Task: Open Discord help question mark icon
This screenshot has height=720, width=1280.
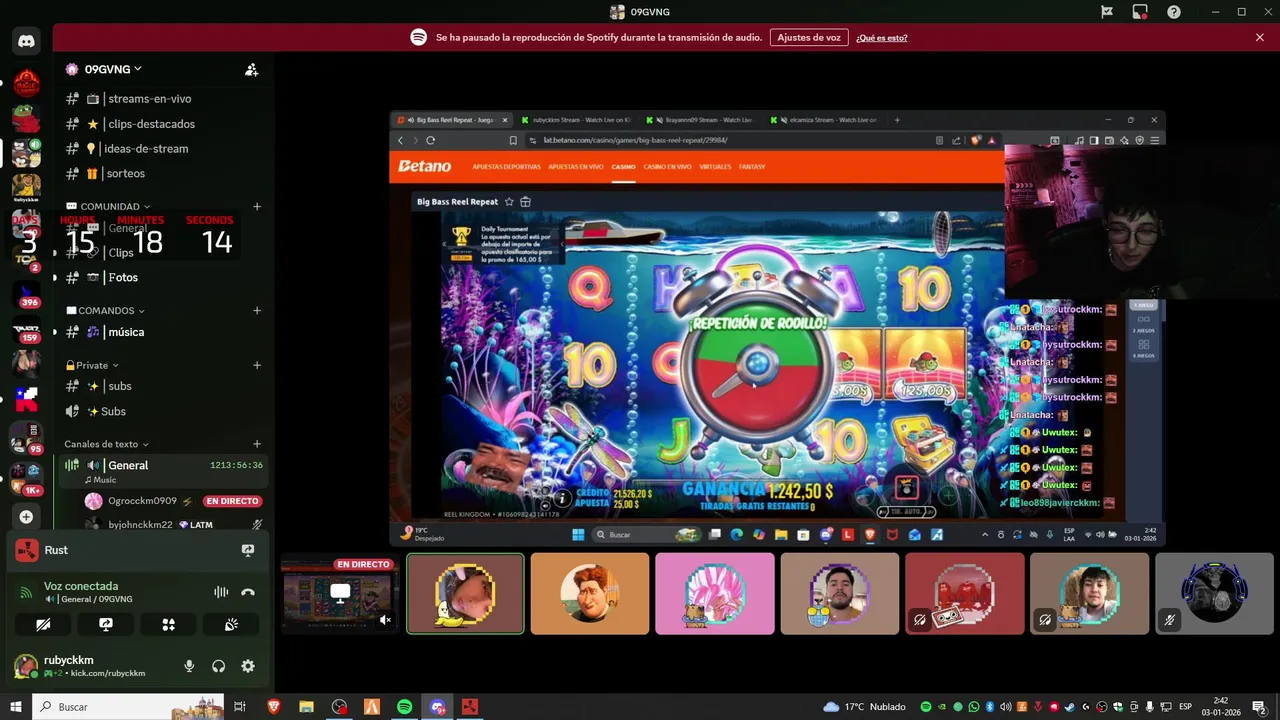Action: (1173, 12)
